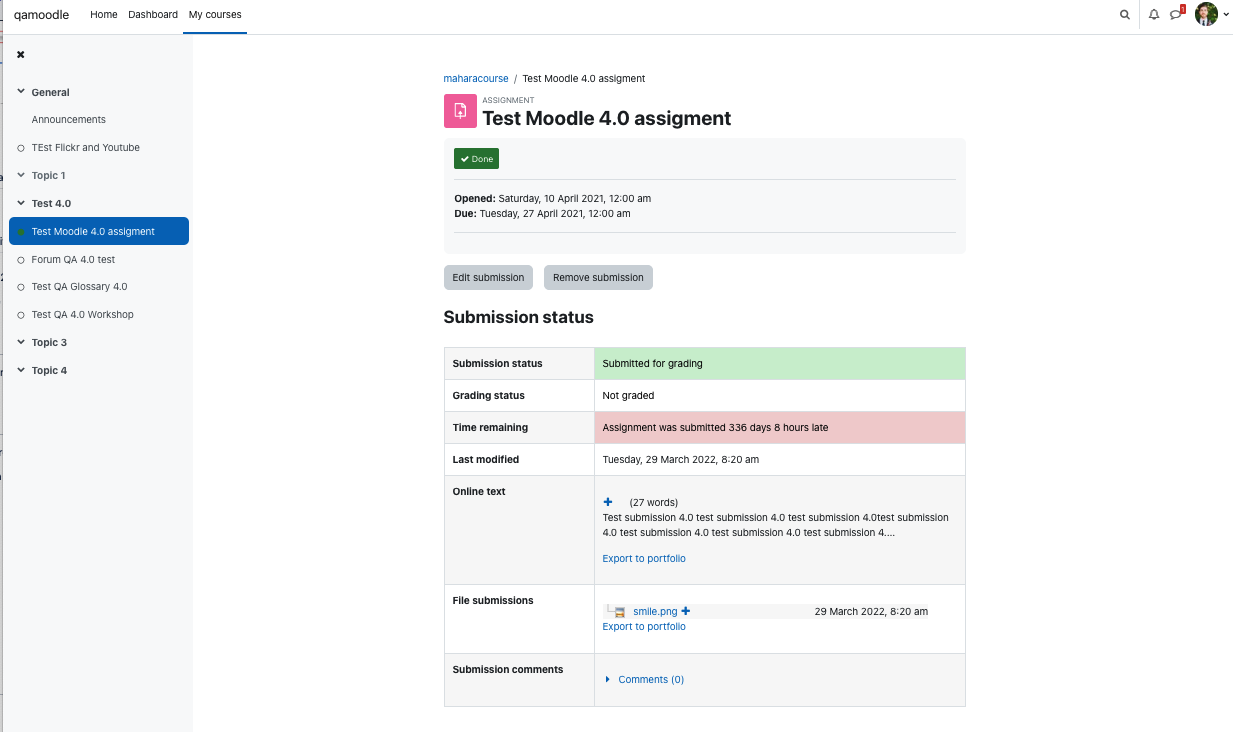This screenshot has width=1233, height=732.
Task: Click the Topic 3 section title
Action: point(49,342)
